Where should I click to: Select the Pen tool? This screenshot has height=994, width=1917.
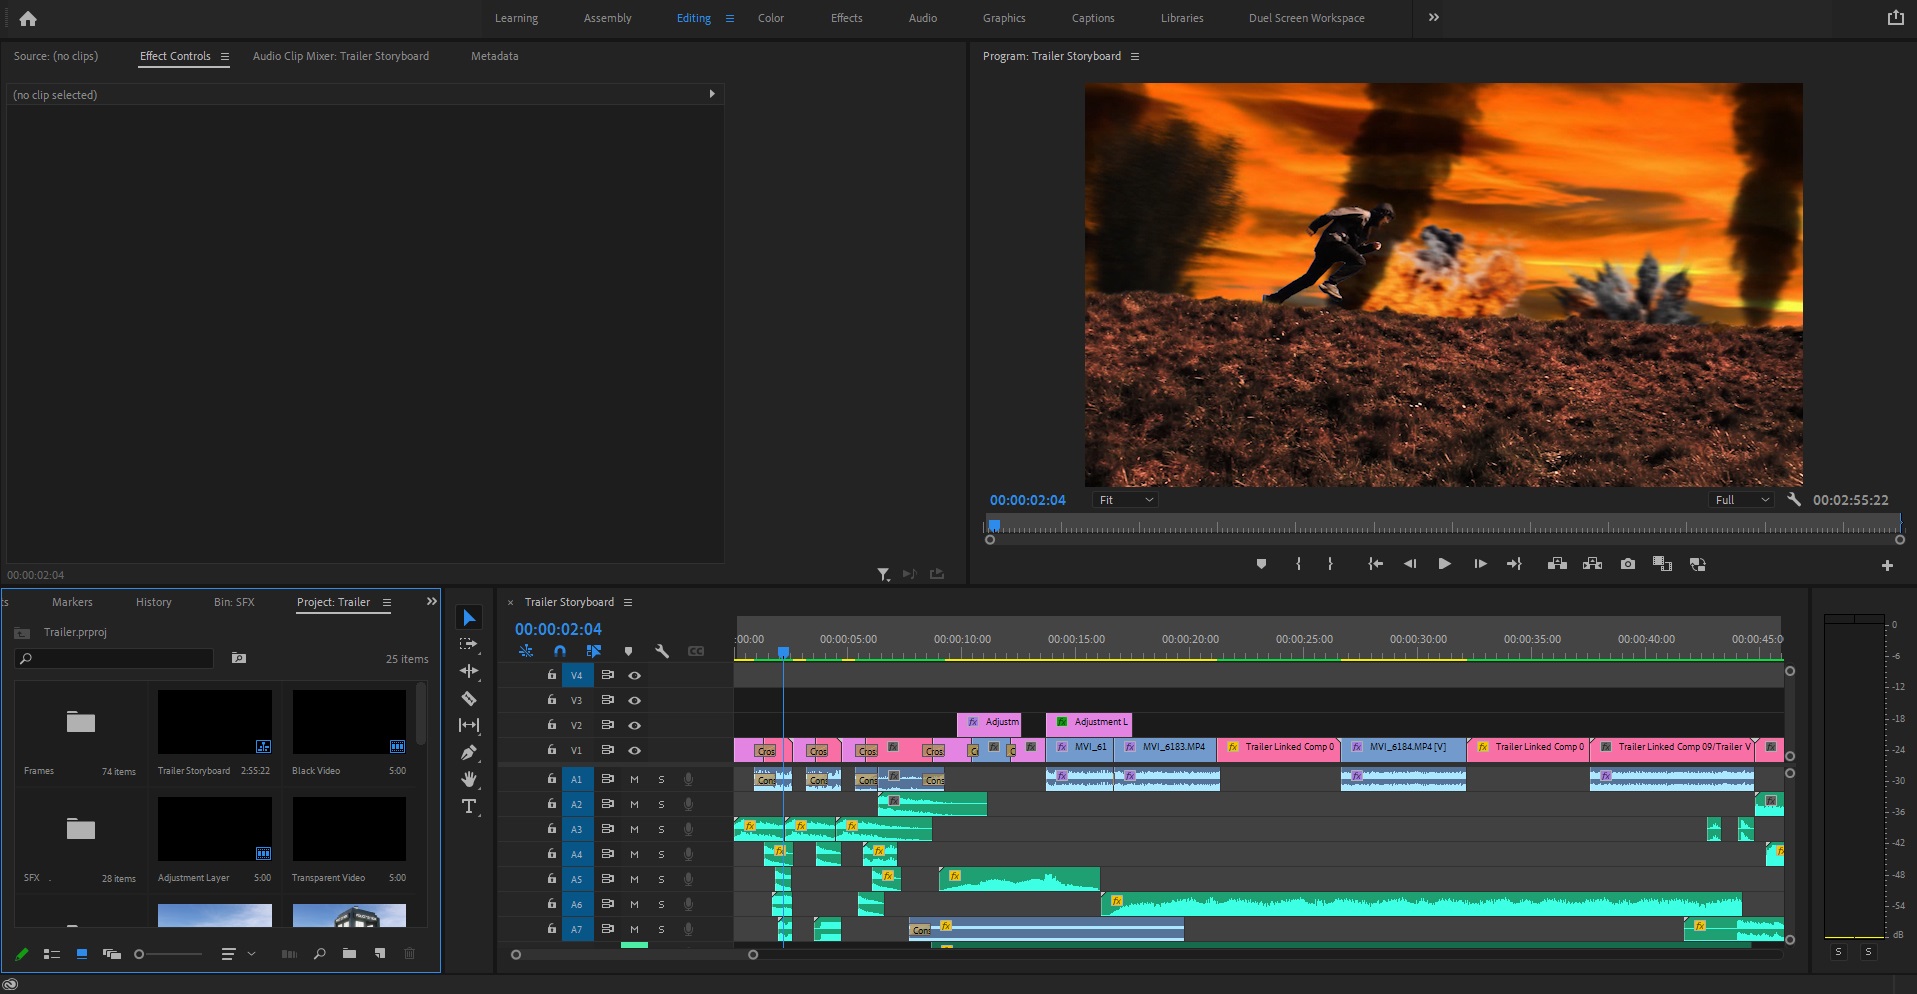(468, 752)
